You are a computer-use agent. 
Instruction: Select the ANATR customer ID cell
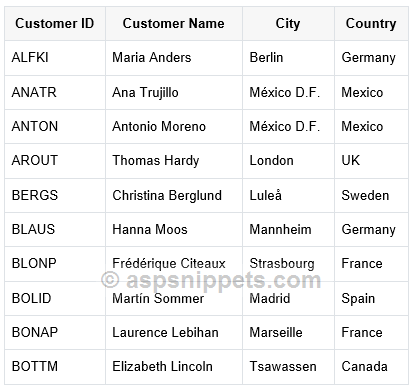click(55, 92)
